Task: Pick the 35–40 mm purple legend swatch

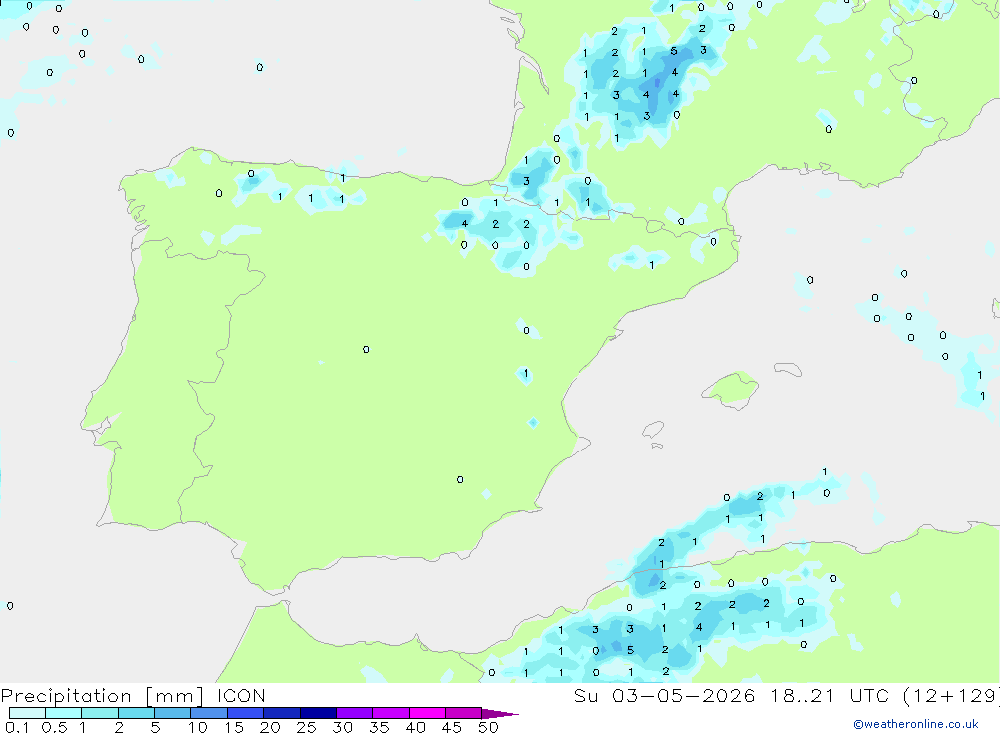Action: click(x=391, y=713)
